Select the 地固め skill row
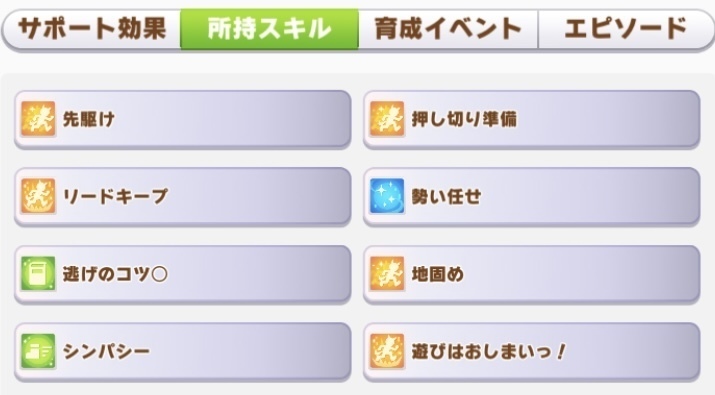 pyautogui.click(x=532, y=274)
